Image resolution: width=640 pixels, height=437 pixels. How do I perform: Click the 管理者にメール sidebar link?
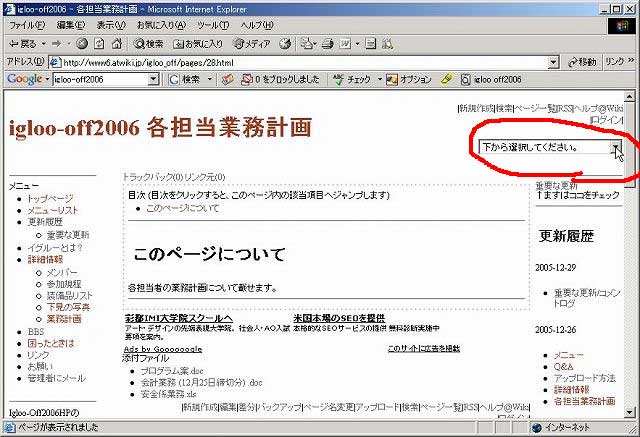click(x=57, y=379)
